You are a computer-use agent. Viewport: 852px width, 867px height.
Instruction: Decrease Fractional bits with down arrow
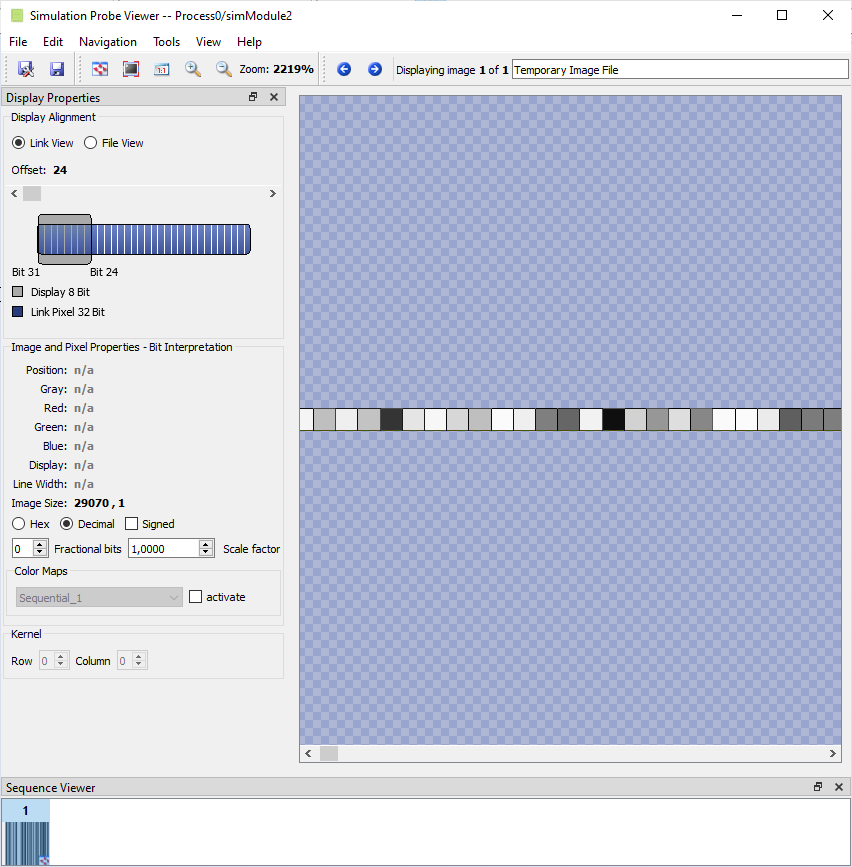(x=39, y=553)
